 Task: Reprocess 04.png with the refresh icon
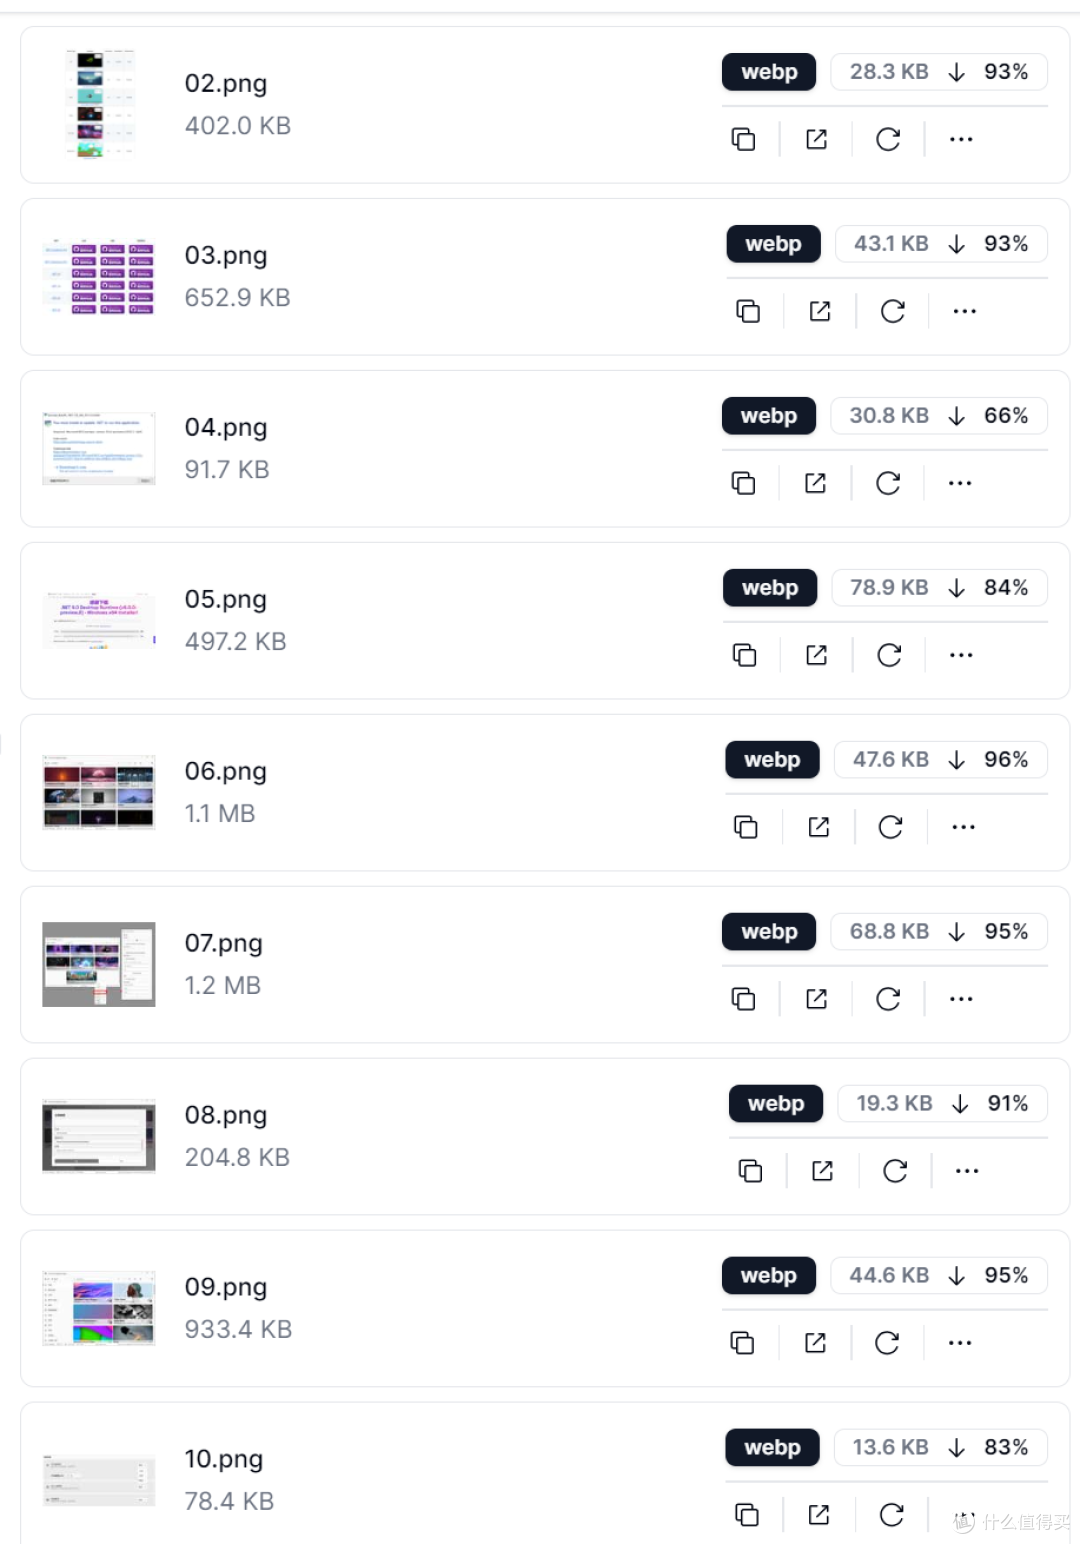pos(888,483)
